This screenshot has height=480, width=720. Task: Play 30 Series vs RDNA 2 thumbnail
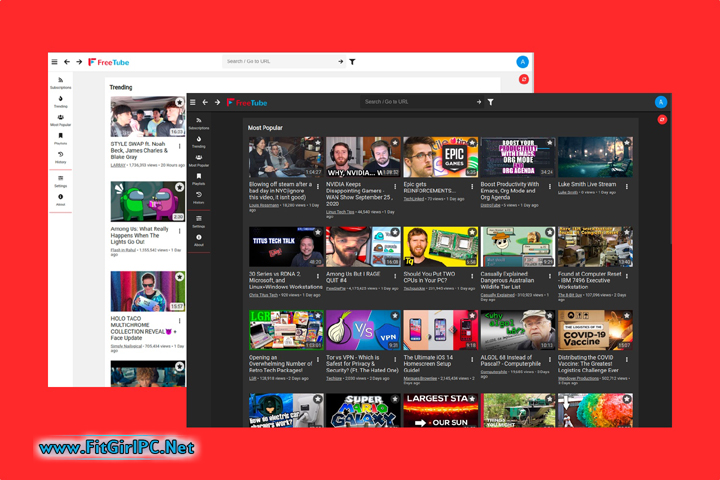(286, 247)
